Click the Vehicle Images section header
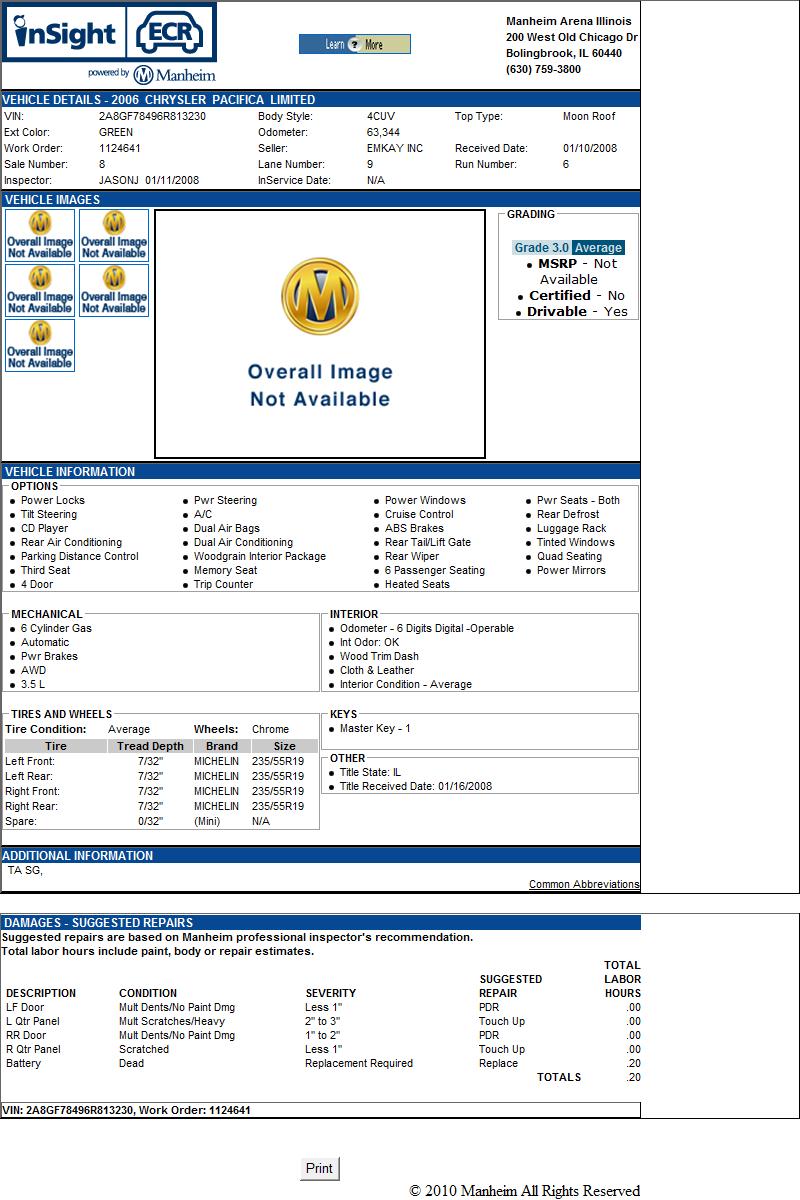 point(320,199)
